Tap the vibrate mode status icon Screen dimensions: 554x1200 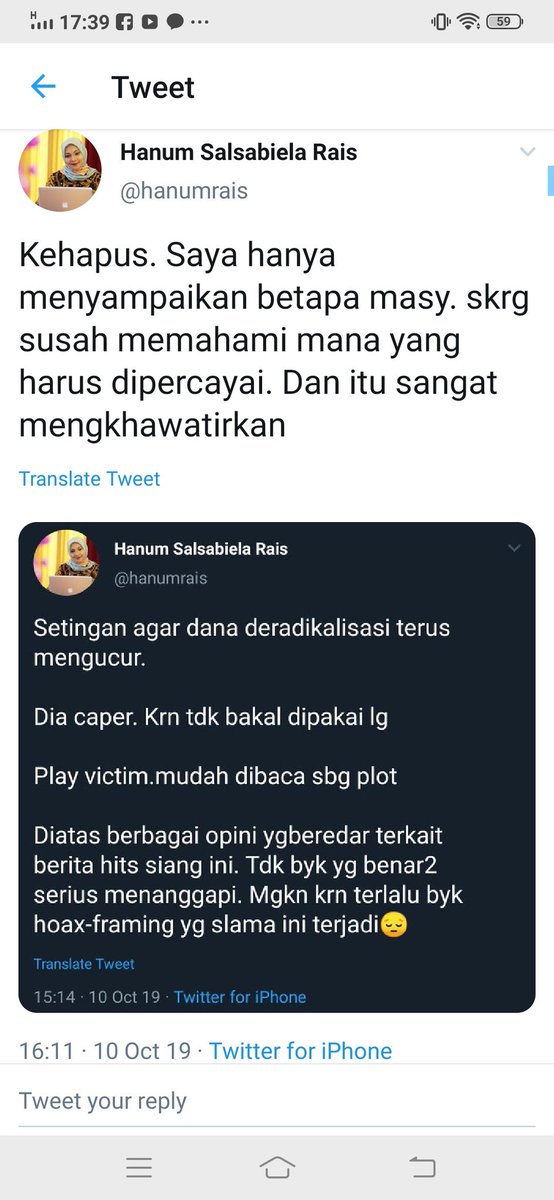(x=441, y=21)
